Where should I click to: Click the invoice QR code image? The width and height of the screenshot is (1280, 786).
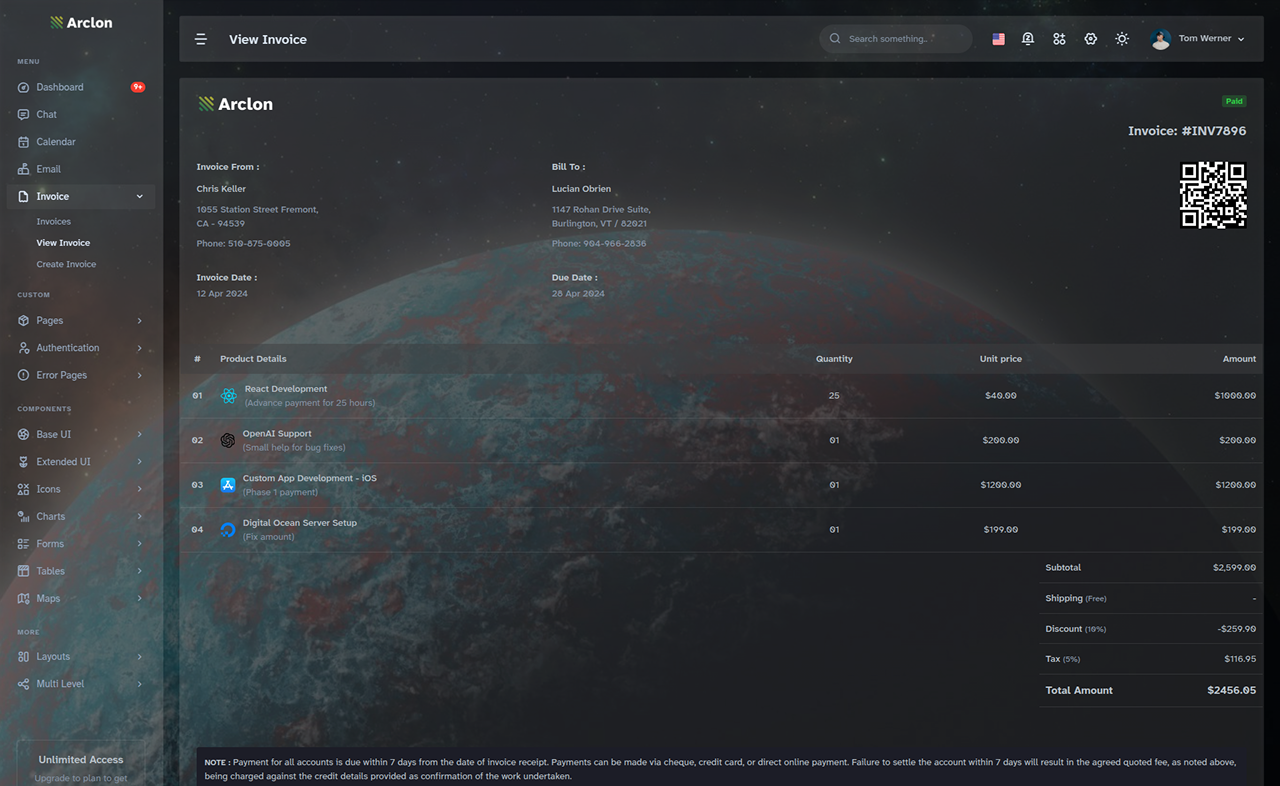1213,195
